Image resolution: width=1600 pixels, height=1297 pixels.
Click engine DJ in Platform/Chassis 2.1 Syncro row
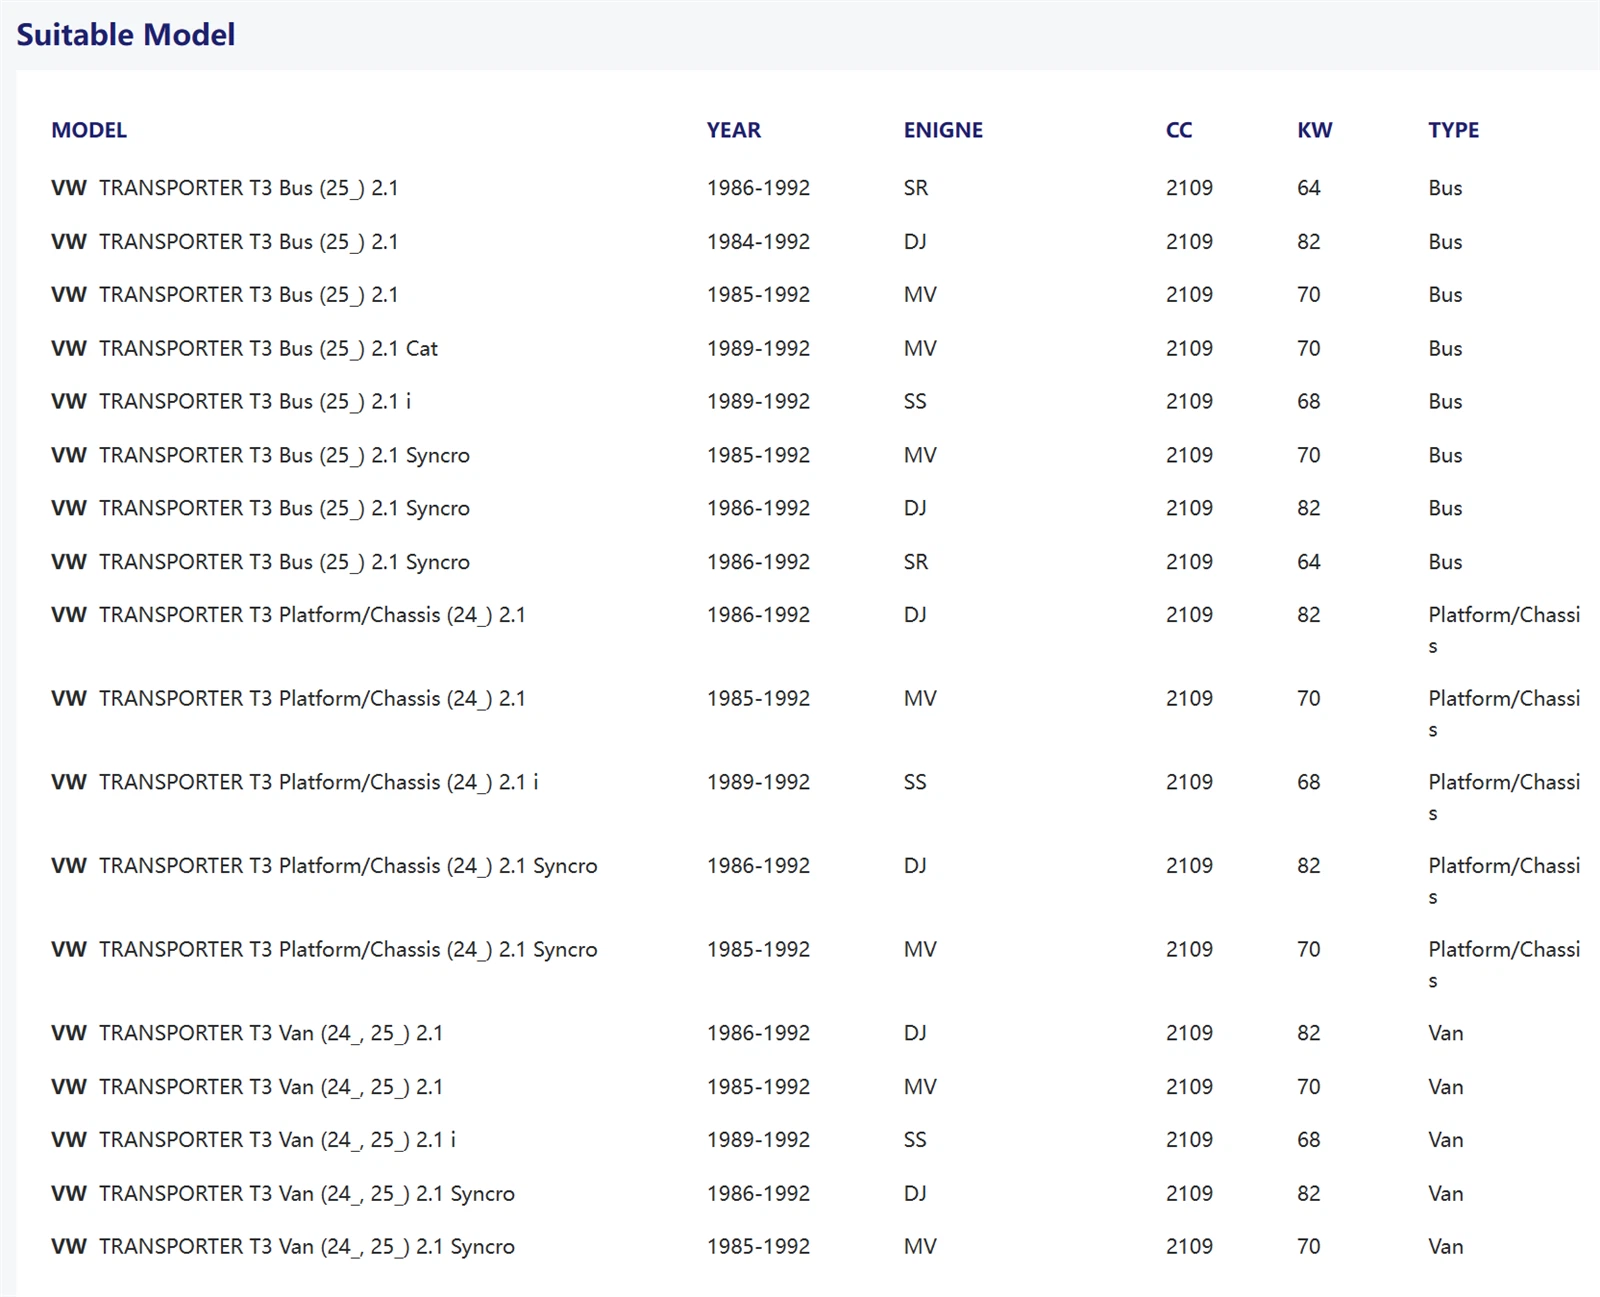[915, 866]
